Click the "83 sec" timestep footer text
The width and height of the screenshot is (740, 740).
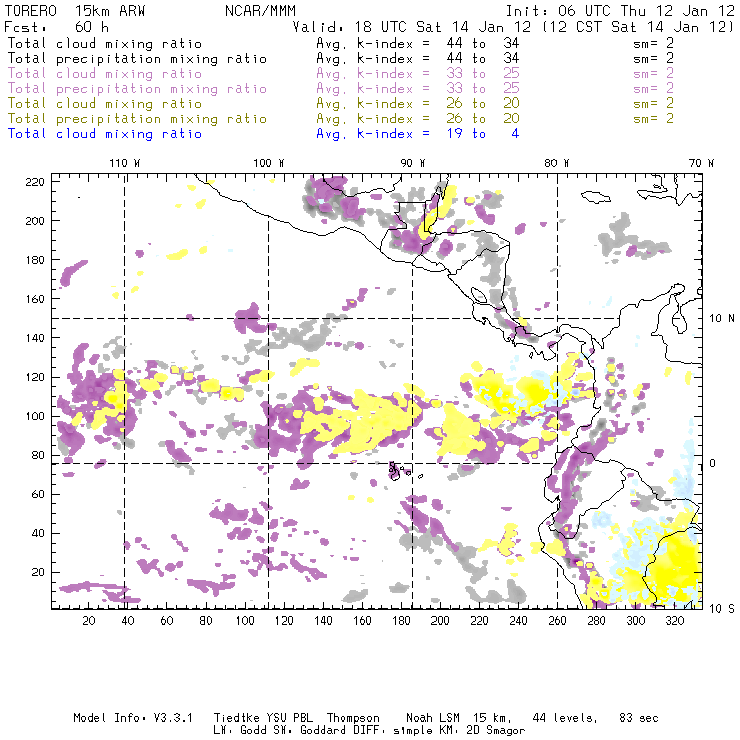639,718
